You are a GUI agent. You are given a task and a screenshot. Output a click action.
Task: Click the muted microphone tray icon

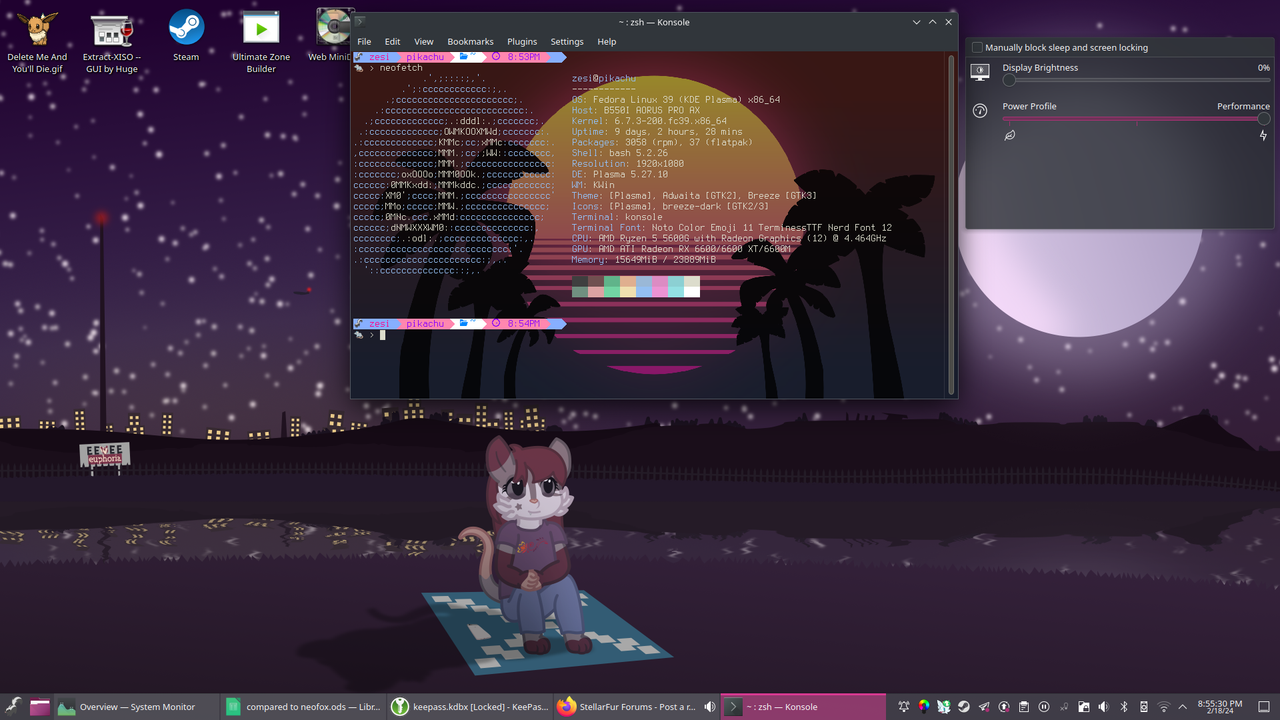[x=1064, y=707]
